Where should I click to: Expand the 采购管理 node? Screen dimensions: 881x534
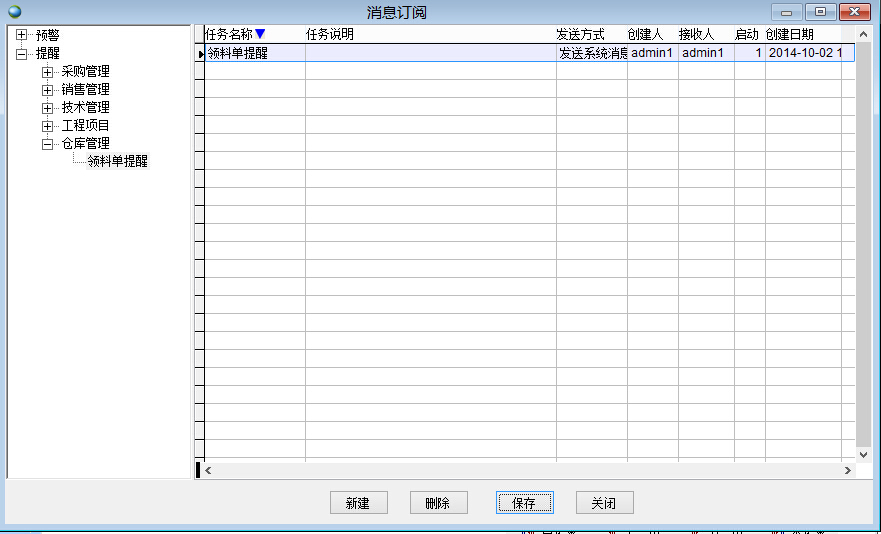click(x=47, y=72)
